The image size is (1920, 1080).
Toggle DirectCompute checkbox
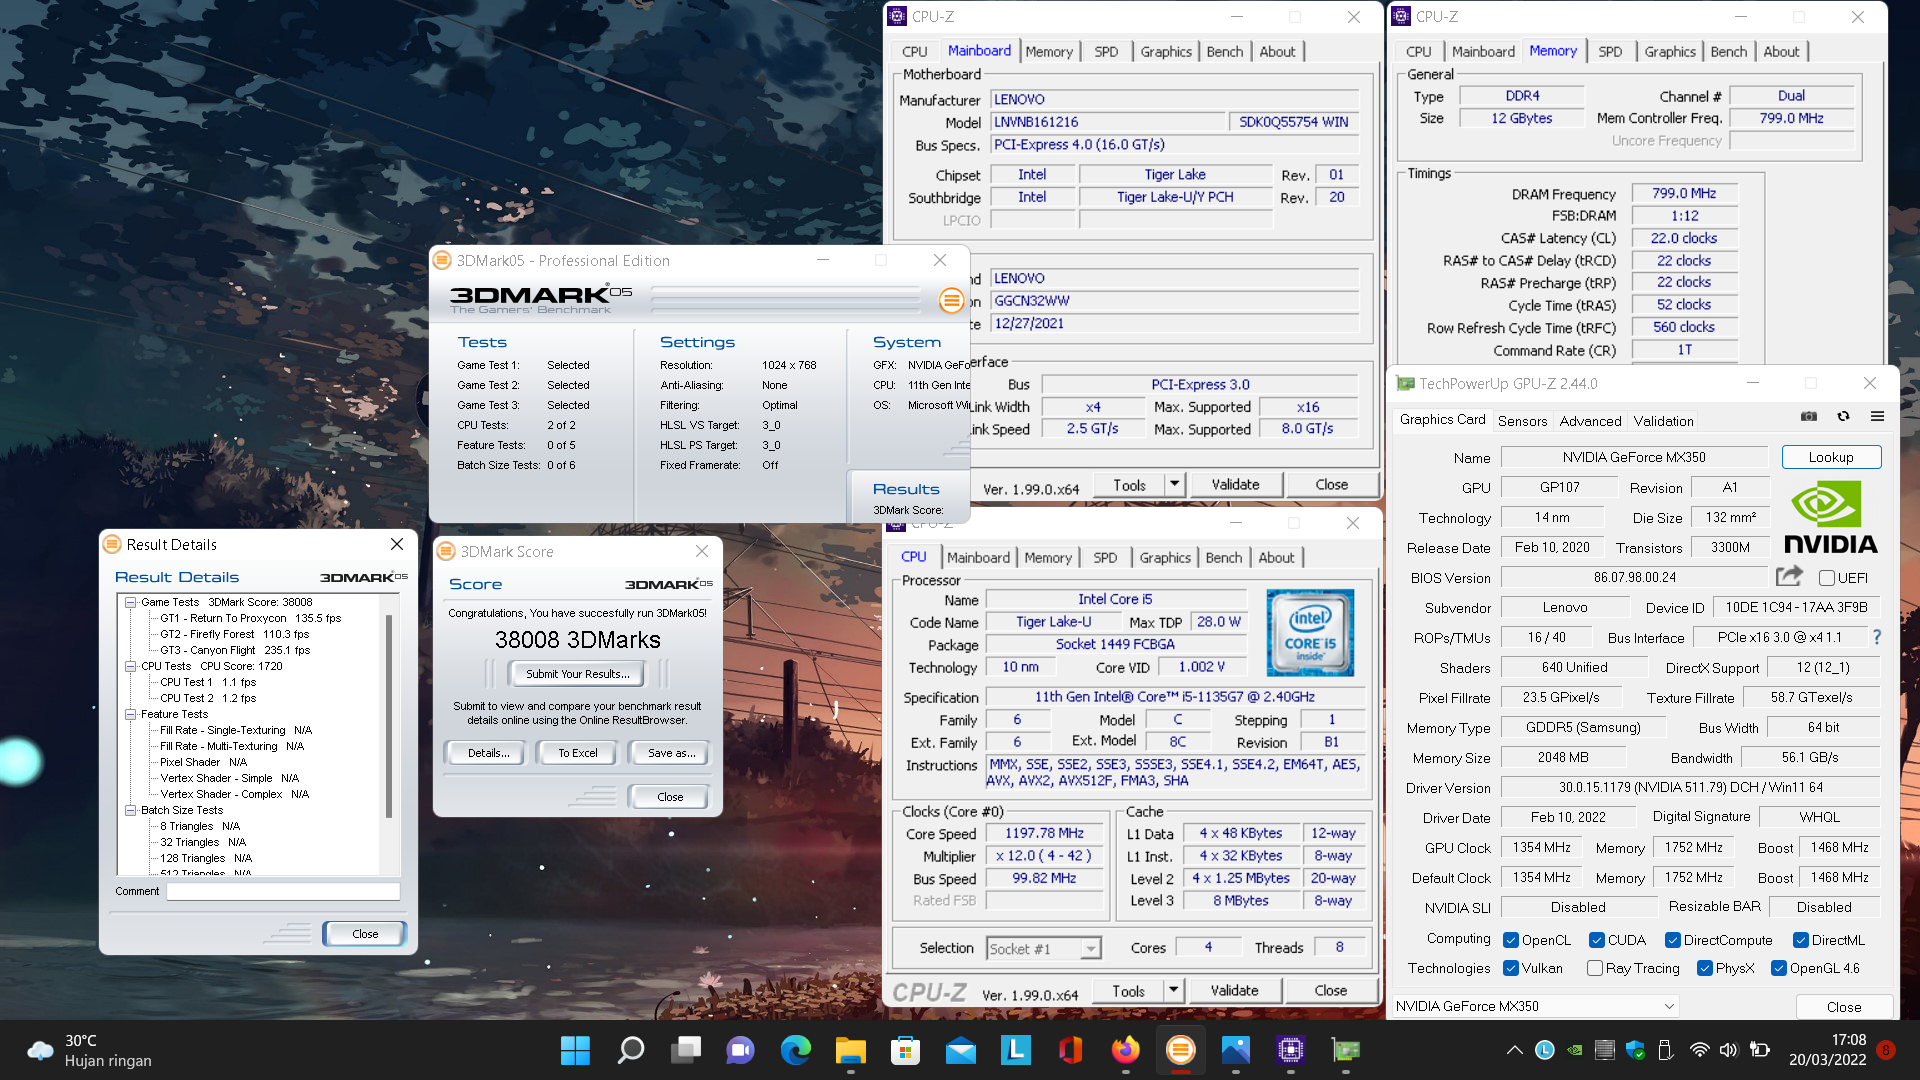click(x=1672, y=940)
